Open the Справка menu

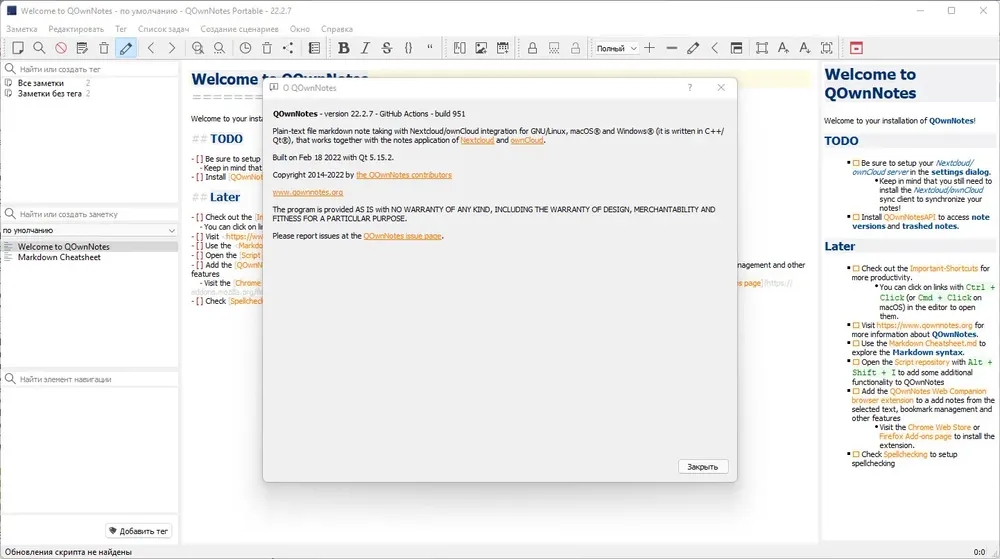[337, 29]
